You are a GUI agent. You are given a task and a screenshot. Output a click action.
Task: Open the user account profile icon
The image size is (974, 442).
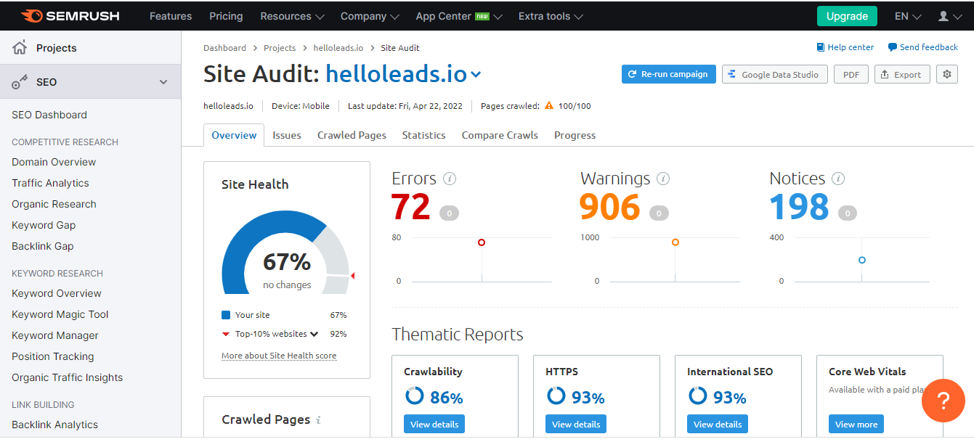tap(944, 16)
